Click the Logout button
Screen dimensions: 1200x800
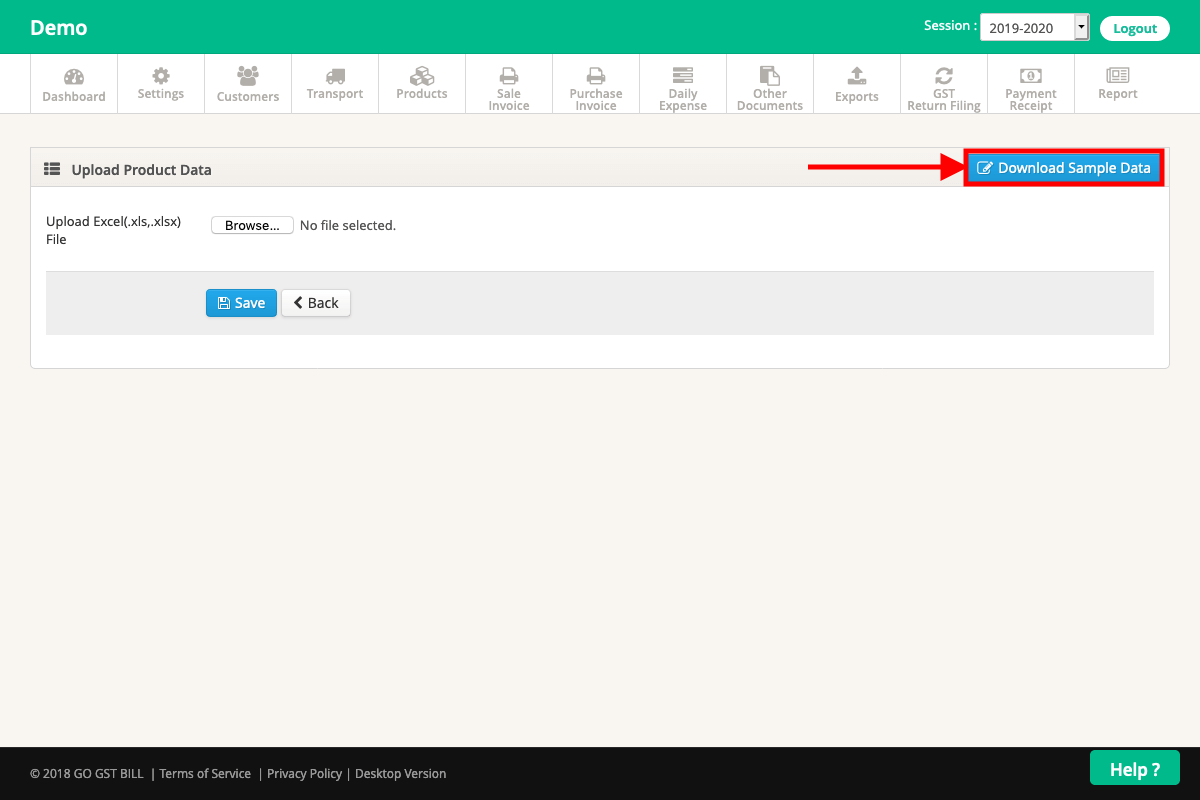coord(1135,28)
